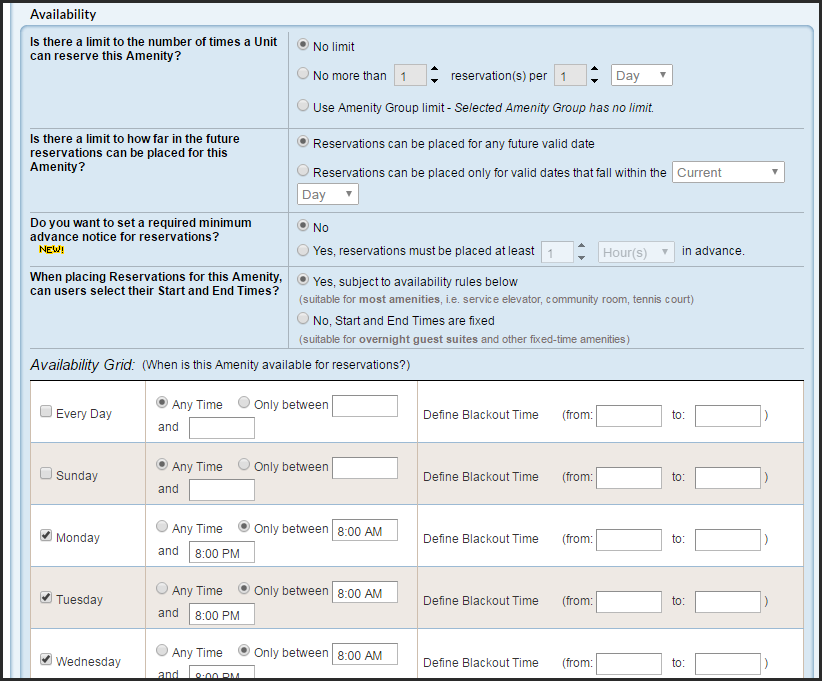Select reservations only within valid dates radio

(x=303, y=171)
